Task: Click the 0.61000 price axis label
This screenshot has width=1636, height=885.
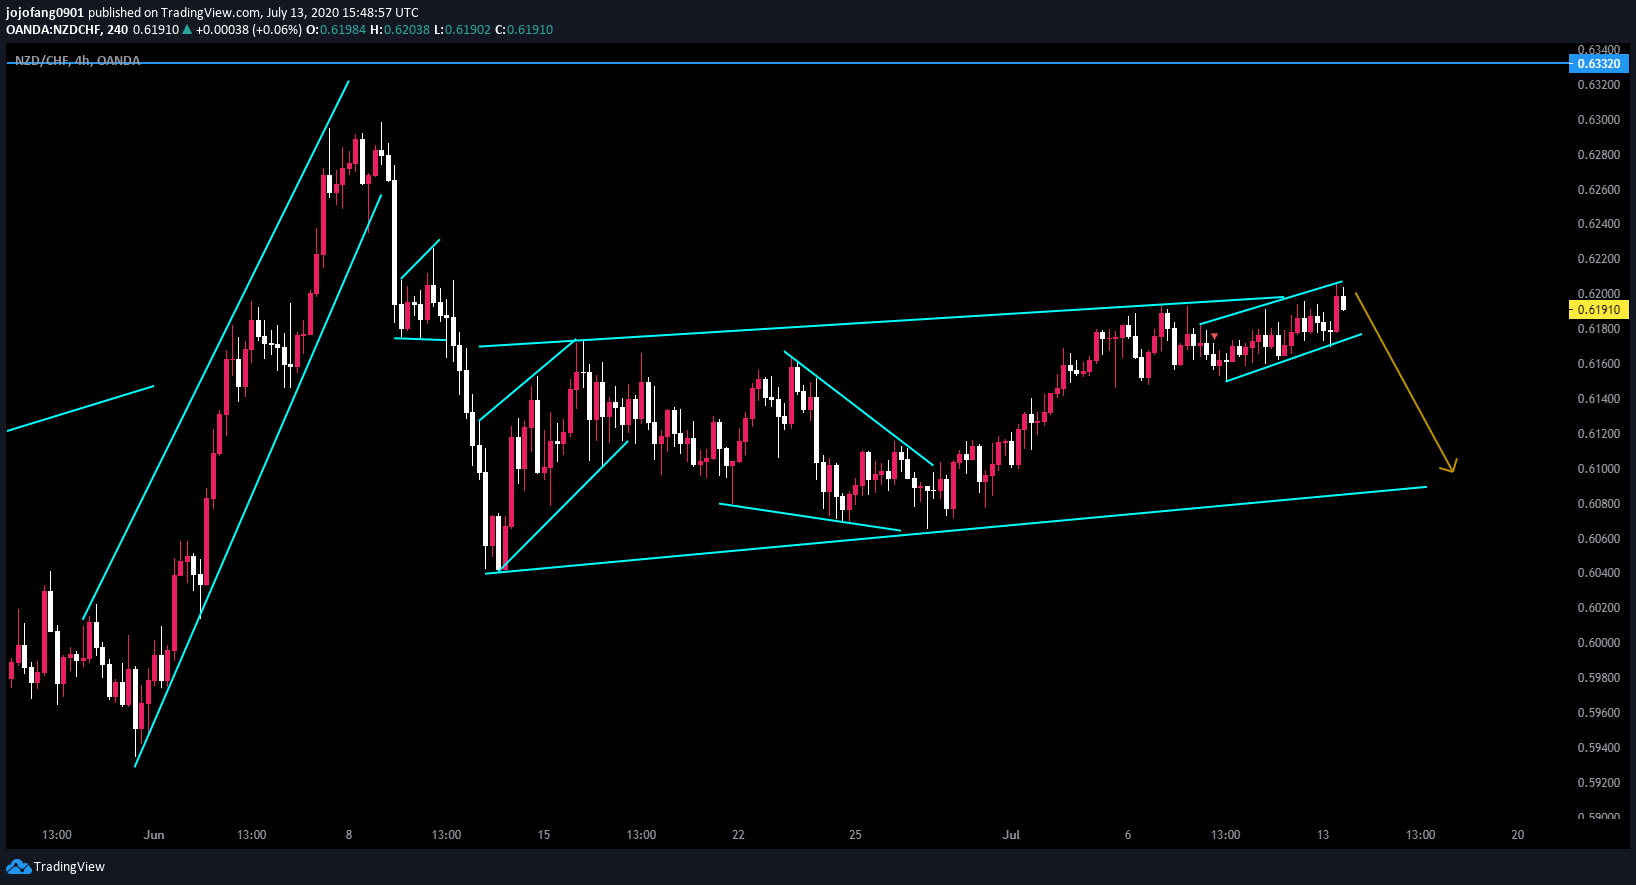Action: 1598,469
